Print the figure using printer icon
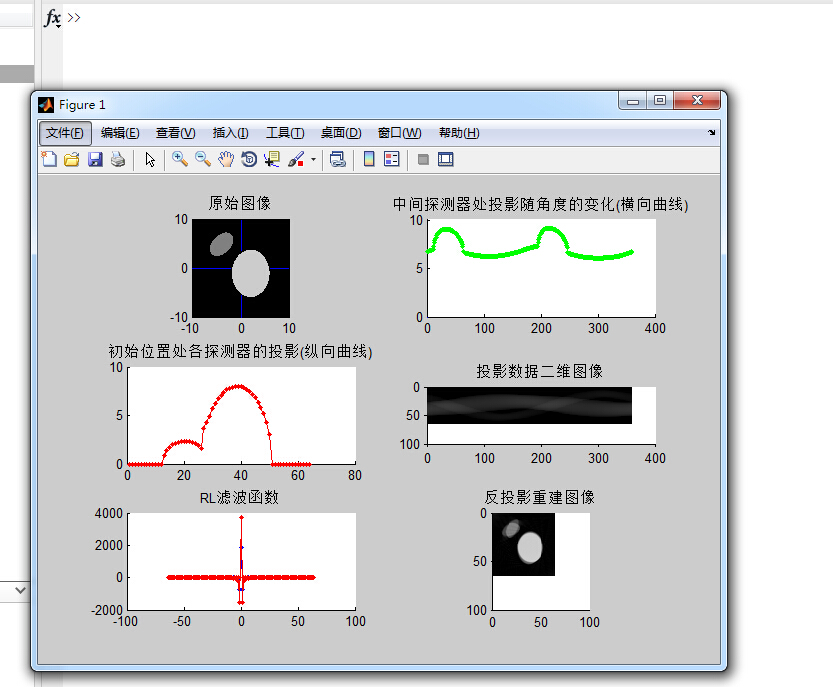This screenshot has height=687, width=833. (118, 159)
